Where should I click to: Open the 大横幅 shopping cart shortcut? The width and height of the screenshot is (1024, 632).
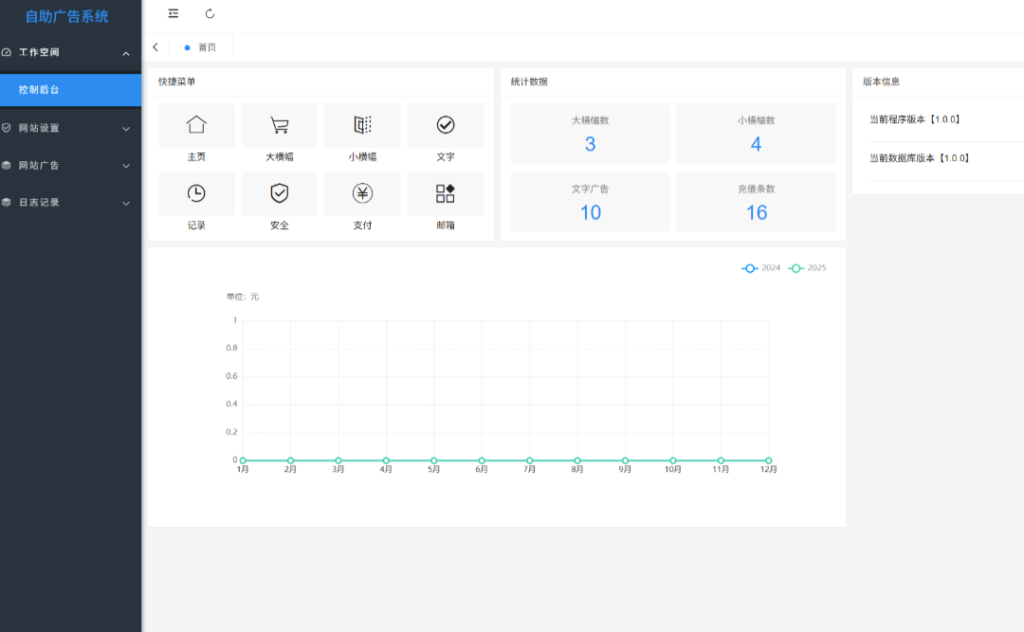[x=280, y=125]
